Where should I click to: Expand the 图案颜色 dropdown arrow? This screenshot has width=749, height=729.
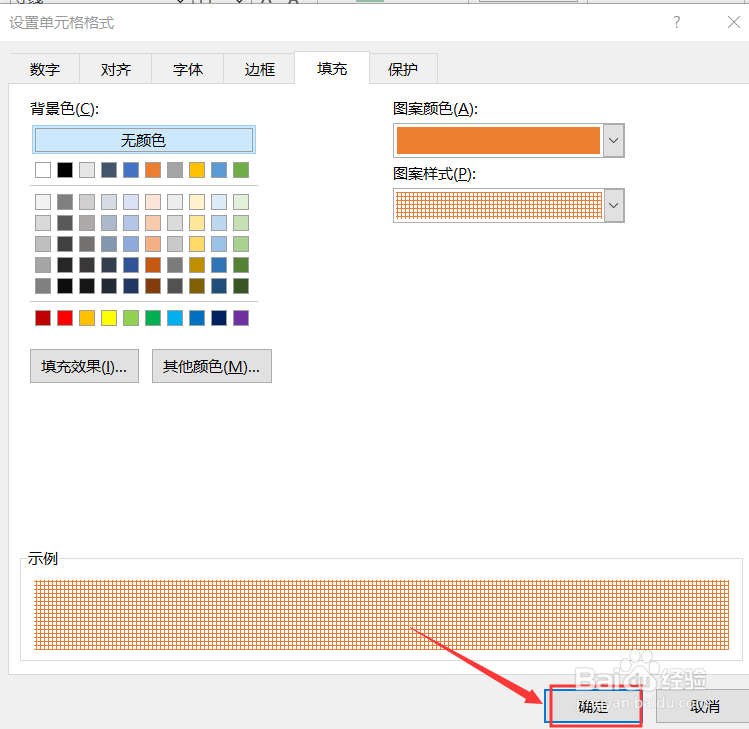click(614, 140)
